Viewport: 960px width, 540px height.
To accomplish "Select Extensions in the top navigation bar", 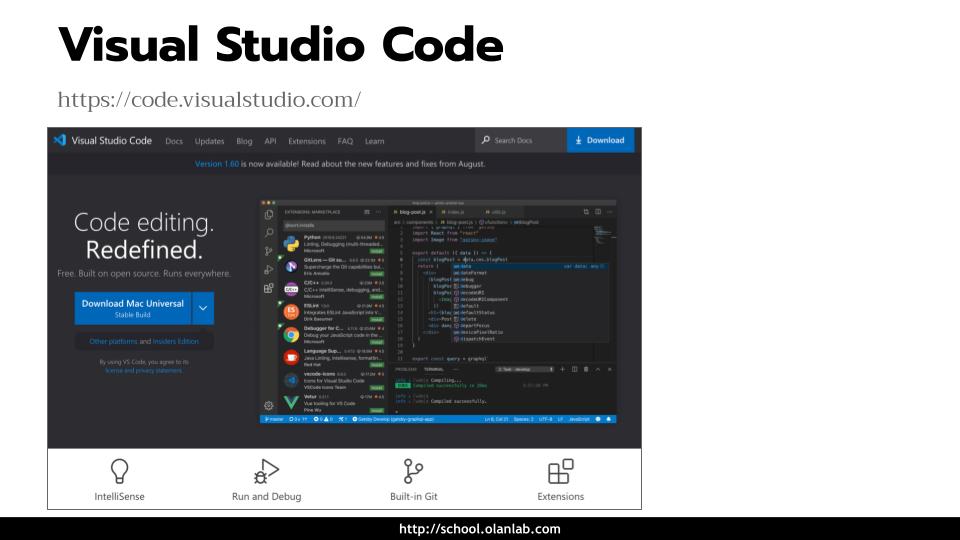I will pyautogui.click(x=307, y=141).
